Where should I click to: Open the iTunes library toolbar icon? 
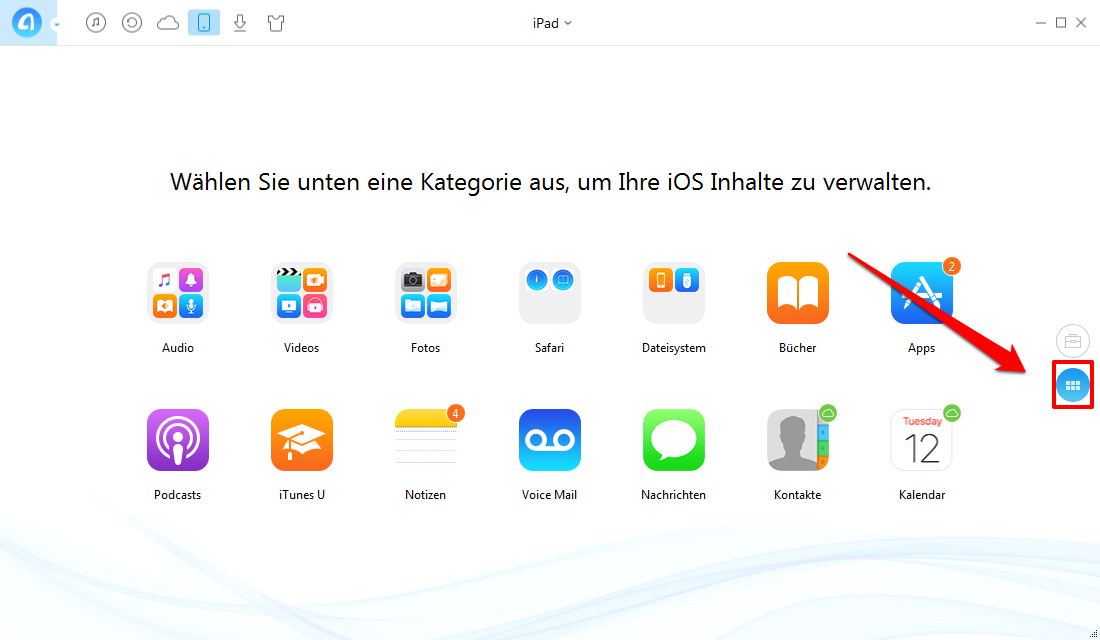[96, 22]
